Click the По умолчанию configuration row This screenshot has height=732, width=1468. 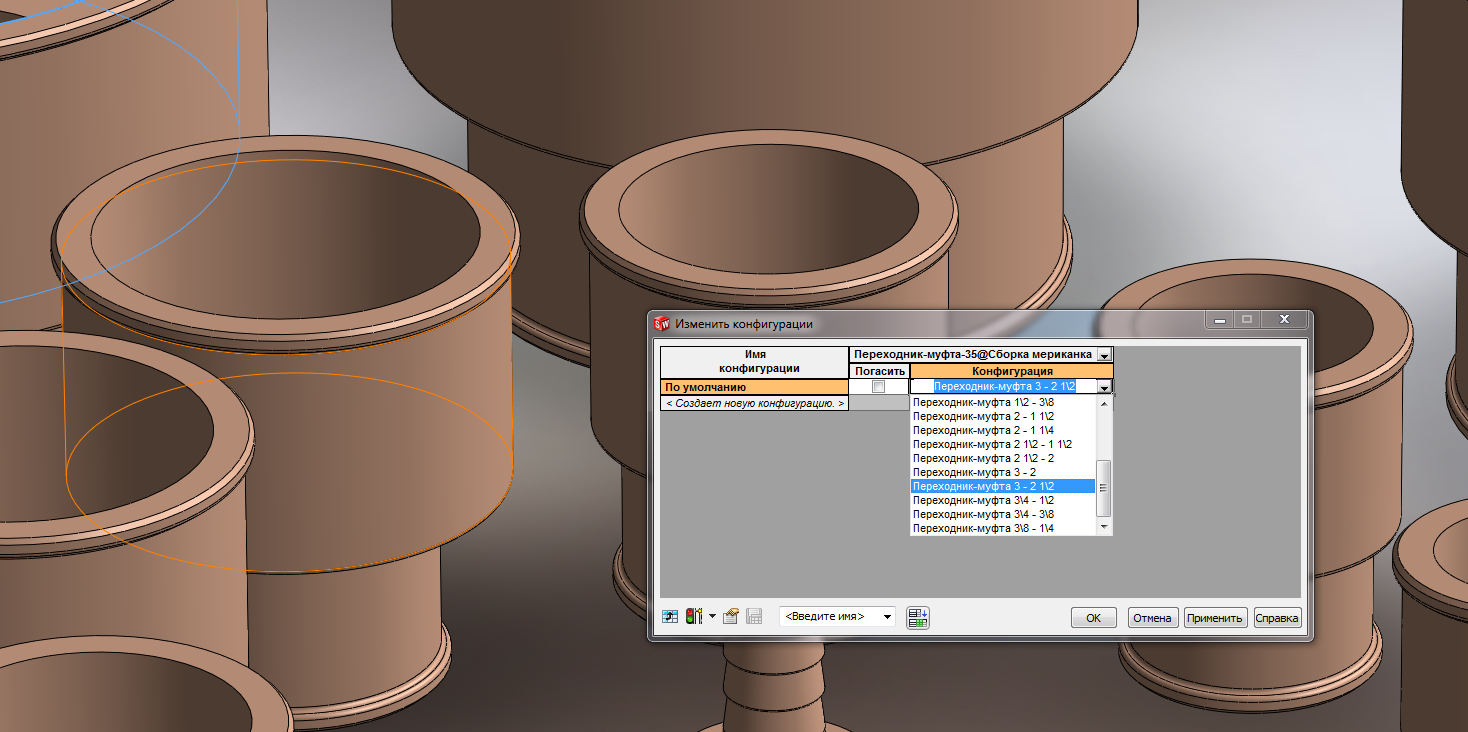point(754,387)
